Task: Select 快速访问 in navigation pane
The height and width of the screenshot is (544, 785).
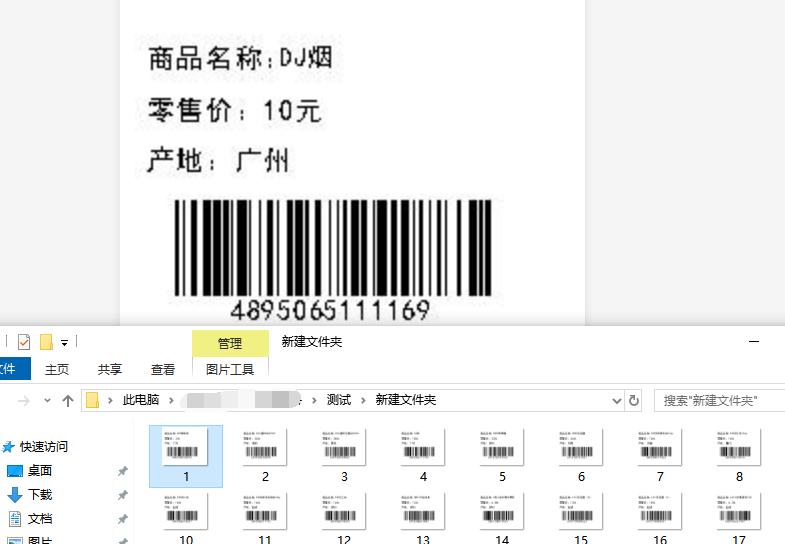Action: [x=44, y=446]
